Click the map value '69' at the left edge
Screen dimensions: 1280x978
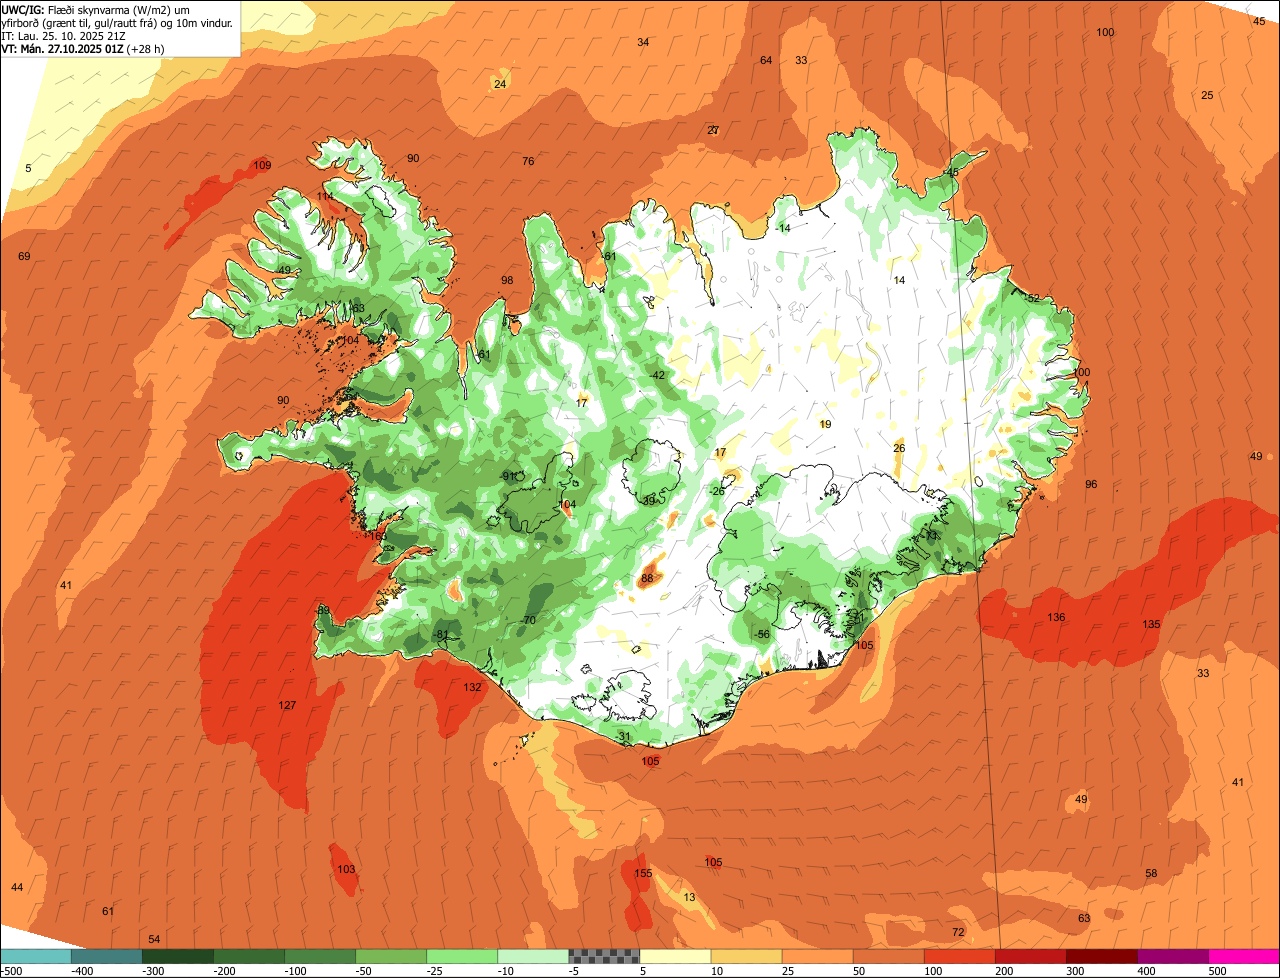click(24, 256)
